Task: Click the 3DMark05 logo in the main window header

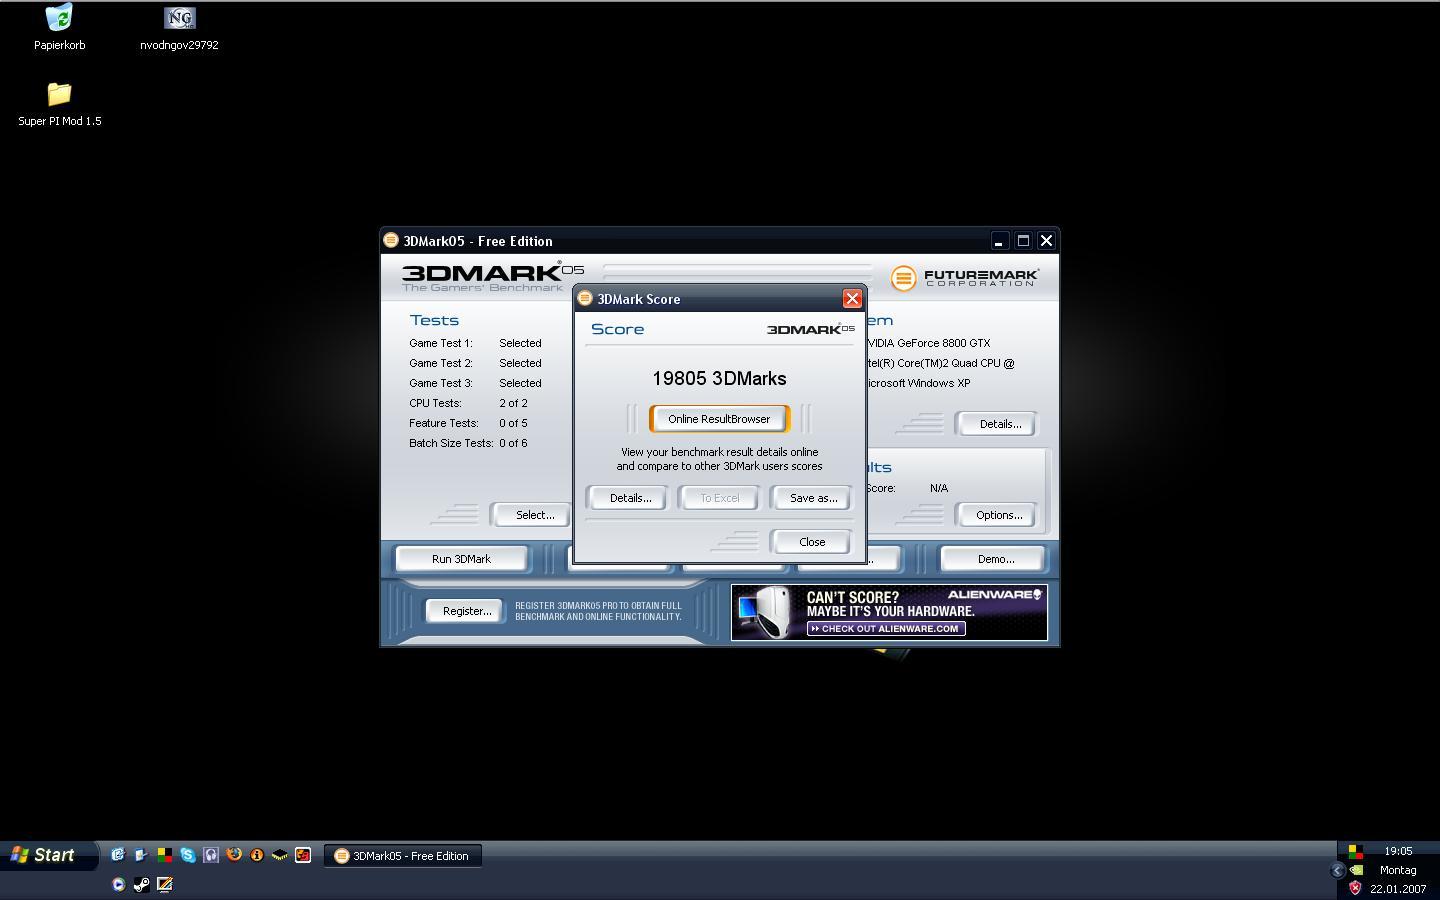Action: coord(493,277)
